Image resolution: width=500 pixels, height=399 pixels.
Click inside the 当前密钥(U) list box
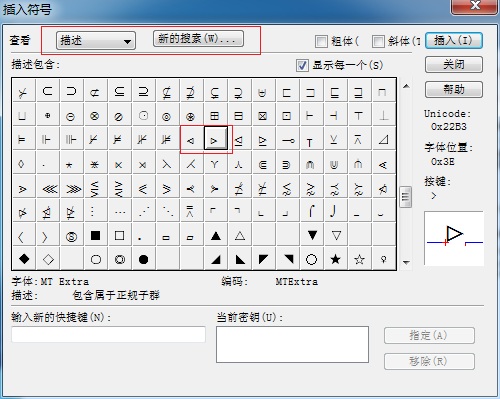tap(292, 344)
